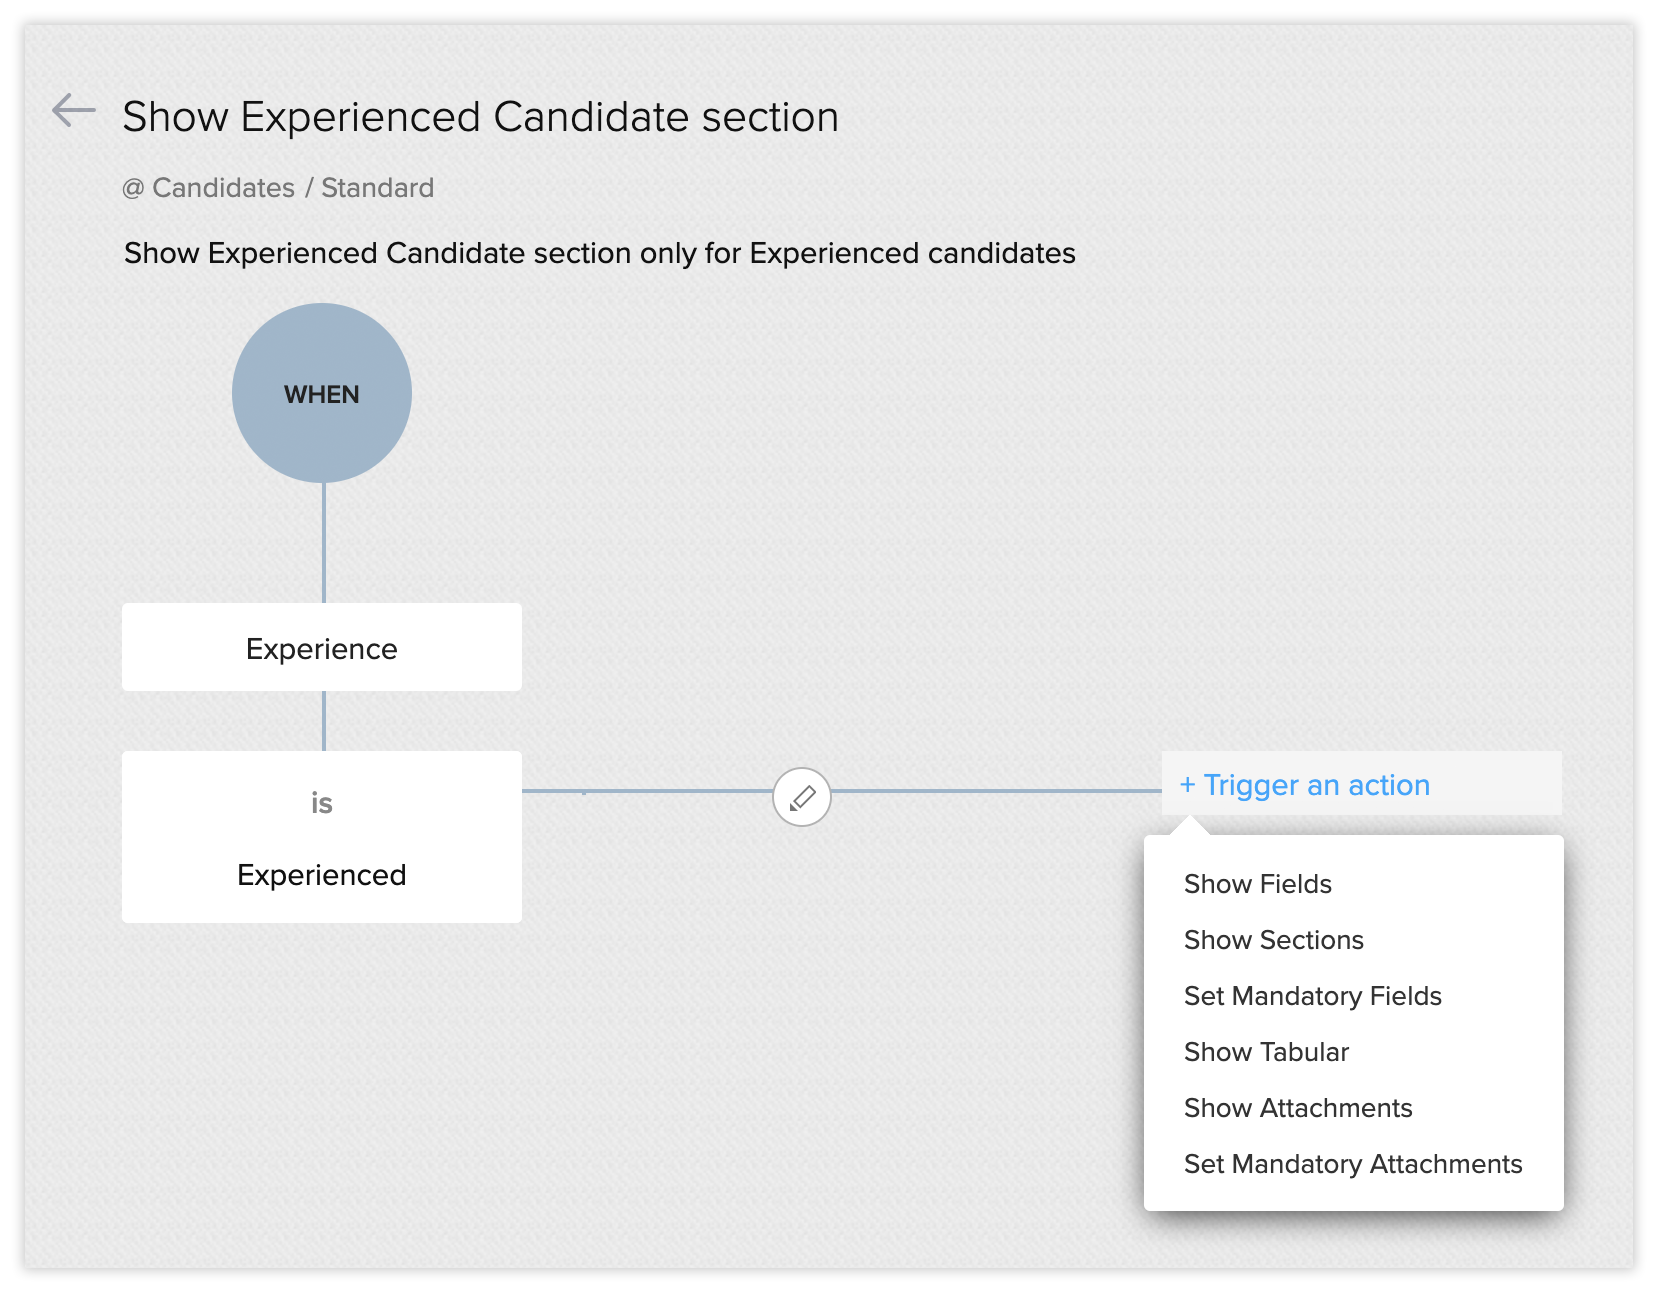The width and height of the screenshot is (1658, 1293).
Task: Click the Standard layout name
Action: (377, 188)
